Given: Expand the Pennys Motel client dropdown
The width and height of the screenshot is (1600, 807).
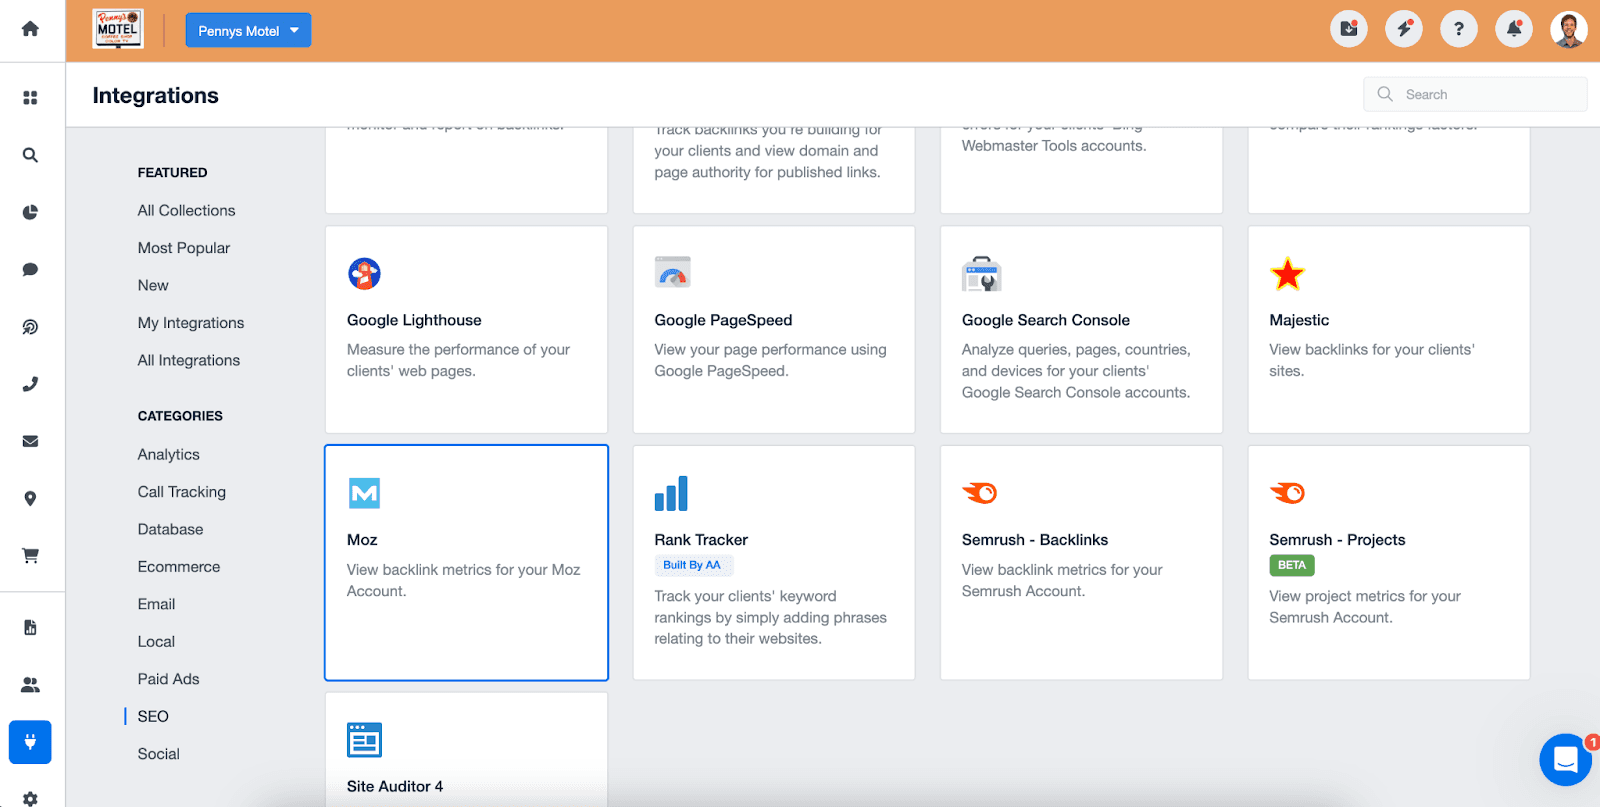Looking at the screenshot, I should pyautogui.click(x=248, y=30).
